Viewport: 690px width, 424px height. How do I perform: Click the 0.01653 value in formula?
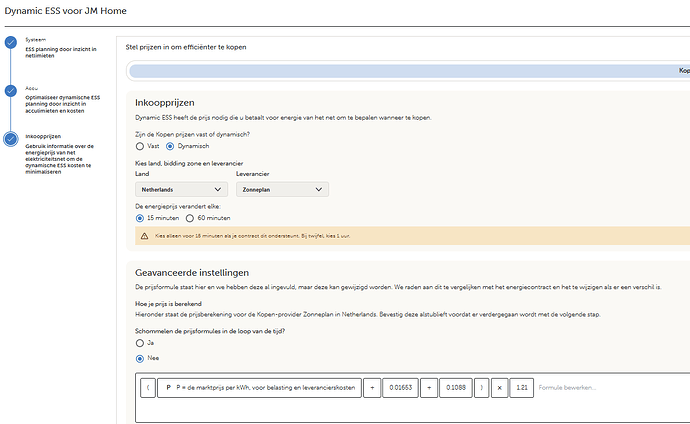point(400,388)
